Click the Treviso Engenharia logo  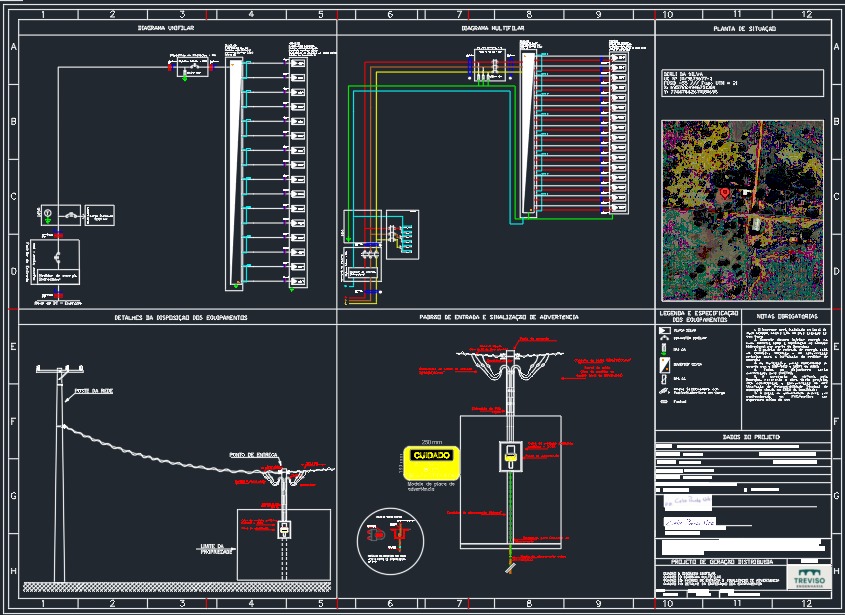pos(808,577)
